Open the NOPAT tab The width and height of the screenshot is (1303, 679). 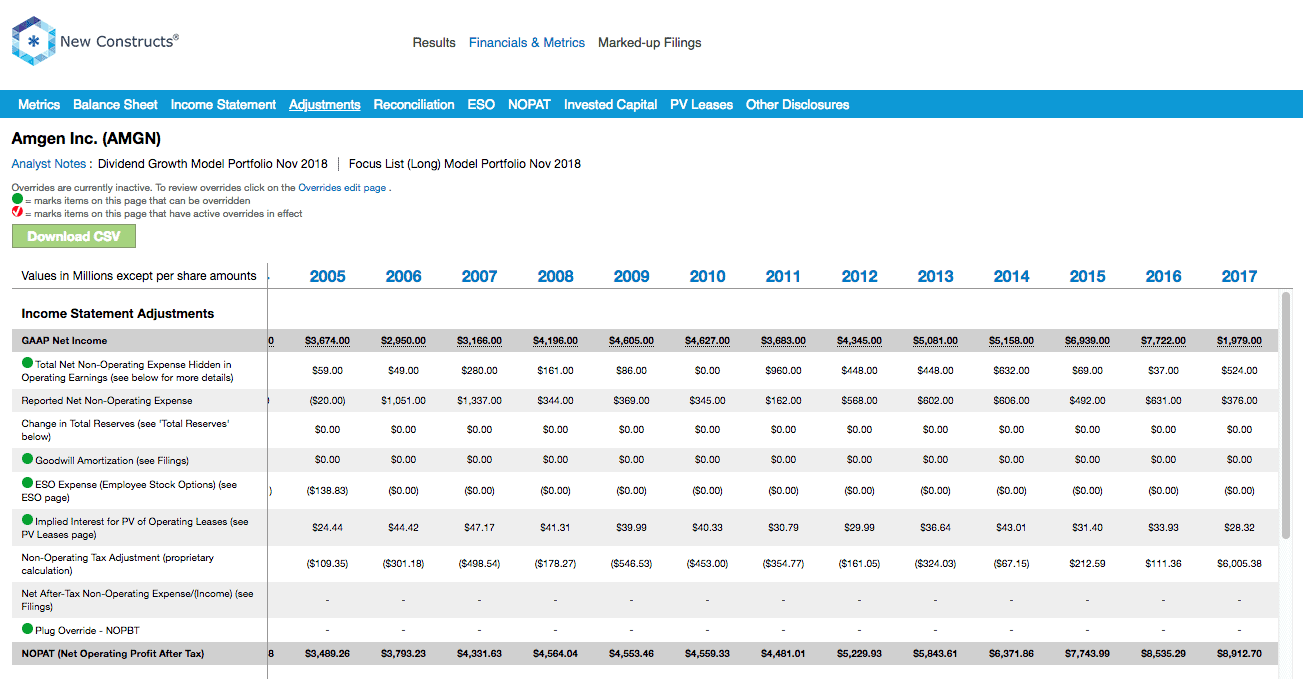coord(529,104)
